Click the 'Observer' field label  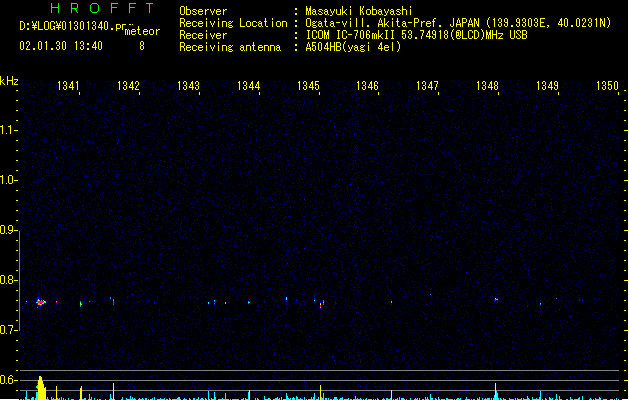pos(203,11)
